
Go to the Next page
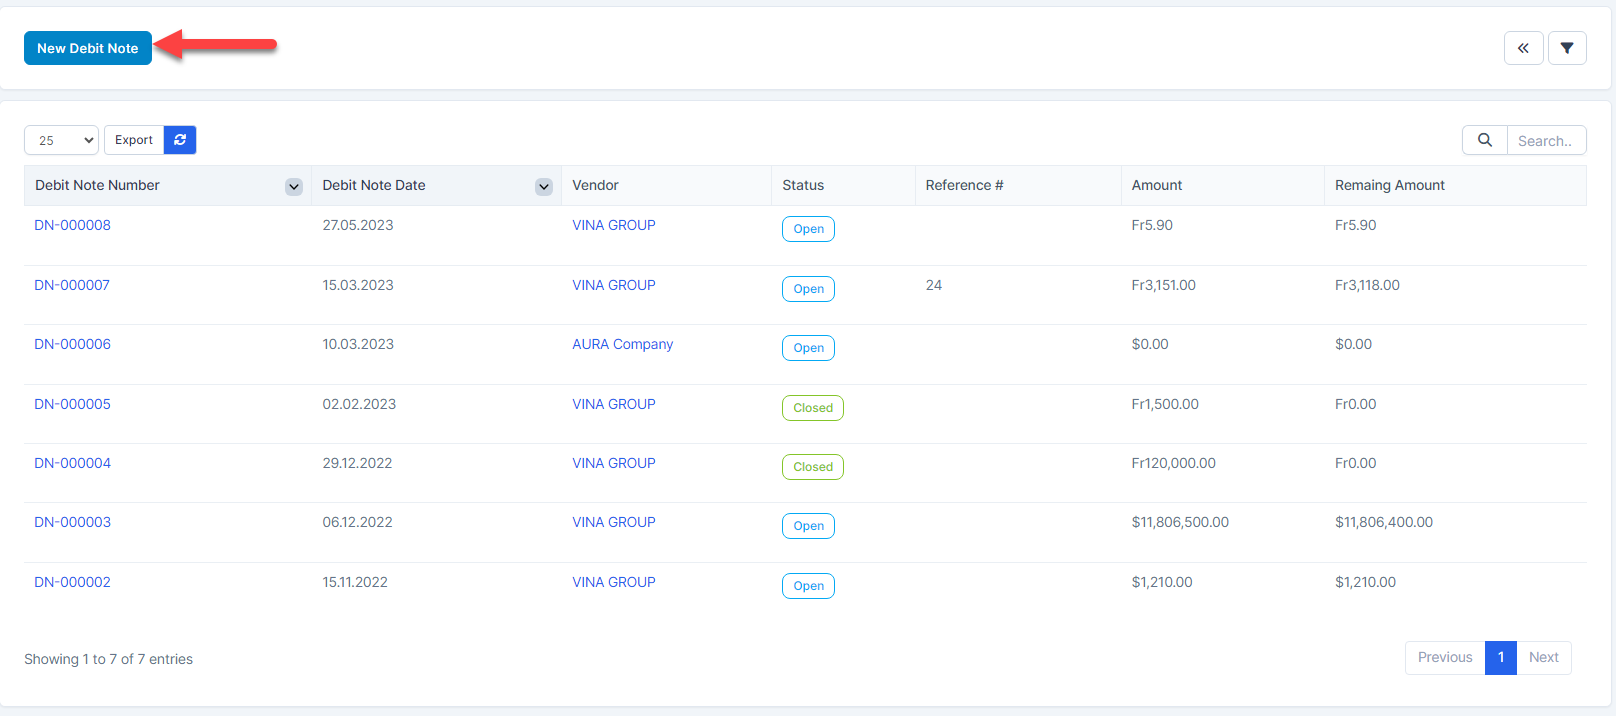point(1543,657)
